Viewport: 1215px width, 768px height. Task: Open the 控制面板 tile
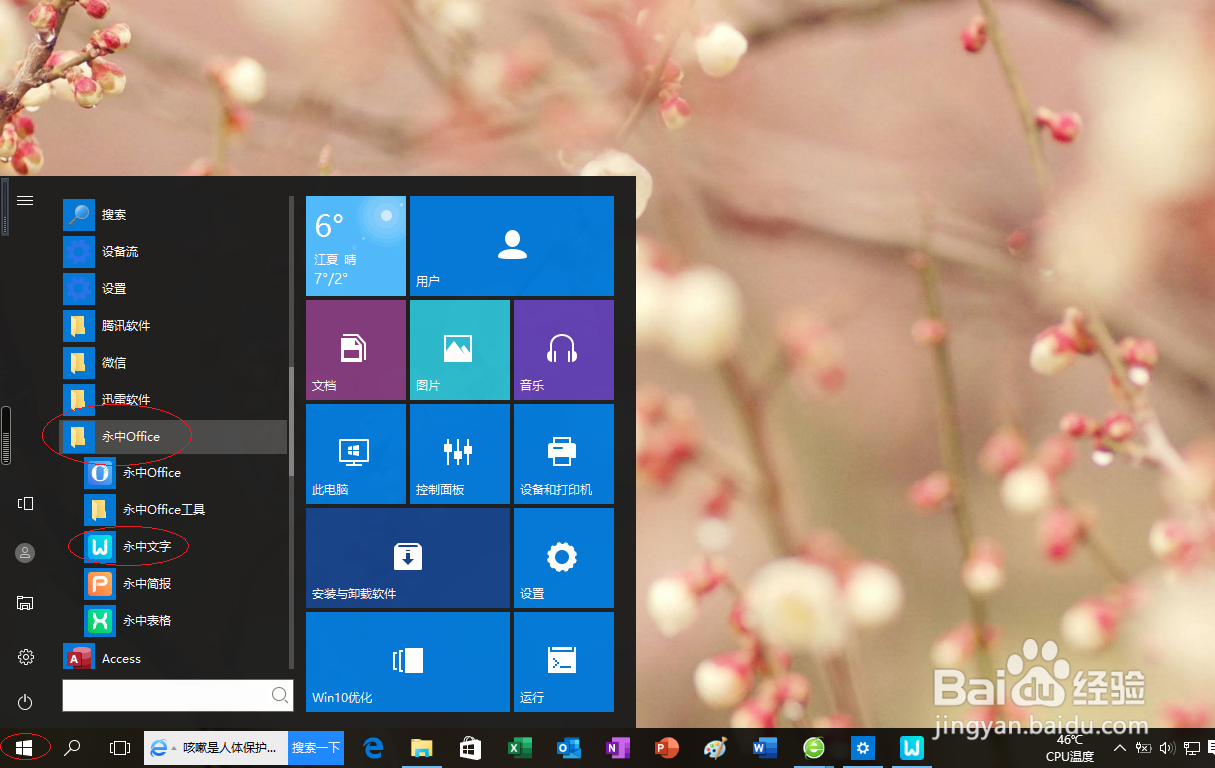coord(460,454)
